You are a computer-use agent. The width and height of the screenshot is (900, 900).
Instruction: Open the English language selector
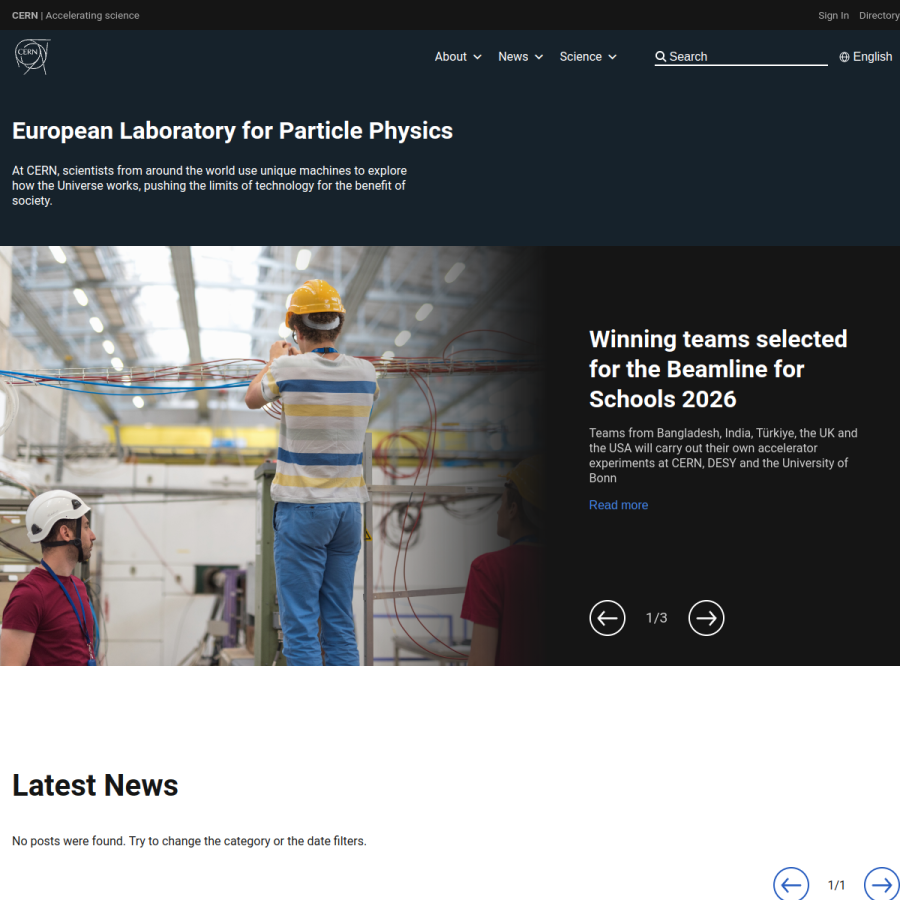[866, 57]
